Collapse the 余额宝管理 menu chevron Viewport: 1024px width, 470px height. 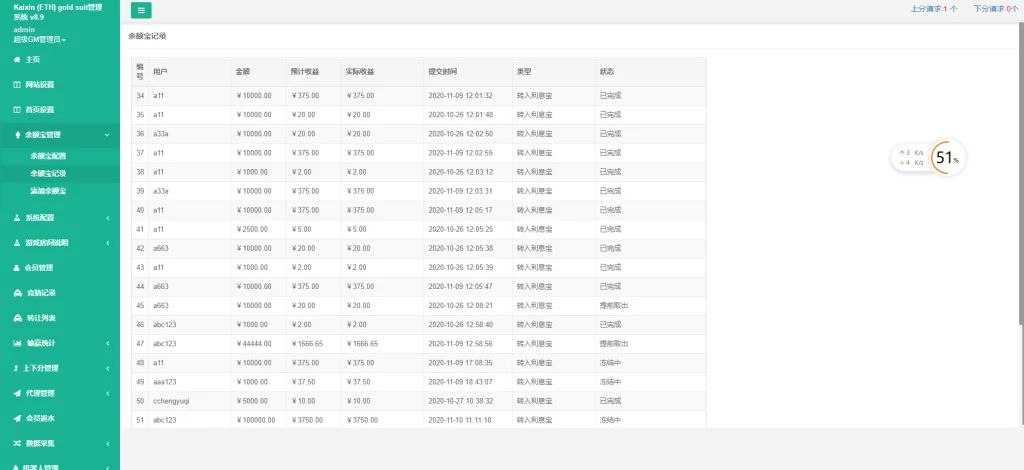pyautogui.click(x=107, y=135)
